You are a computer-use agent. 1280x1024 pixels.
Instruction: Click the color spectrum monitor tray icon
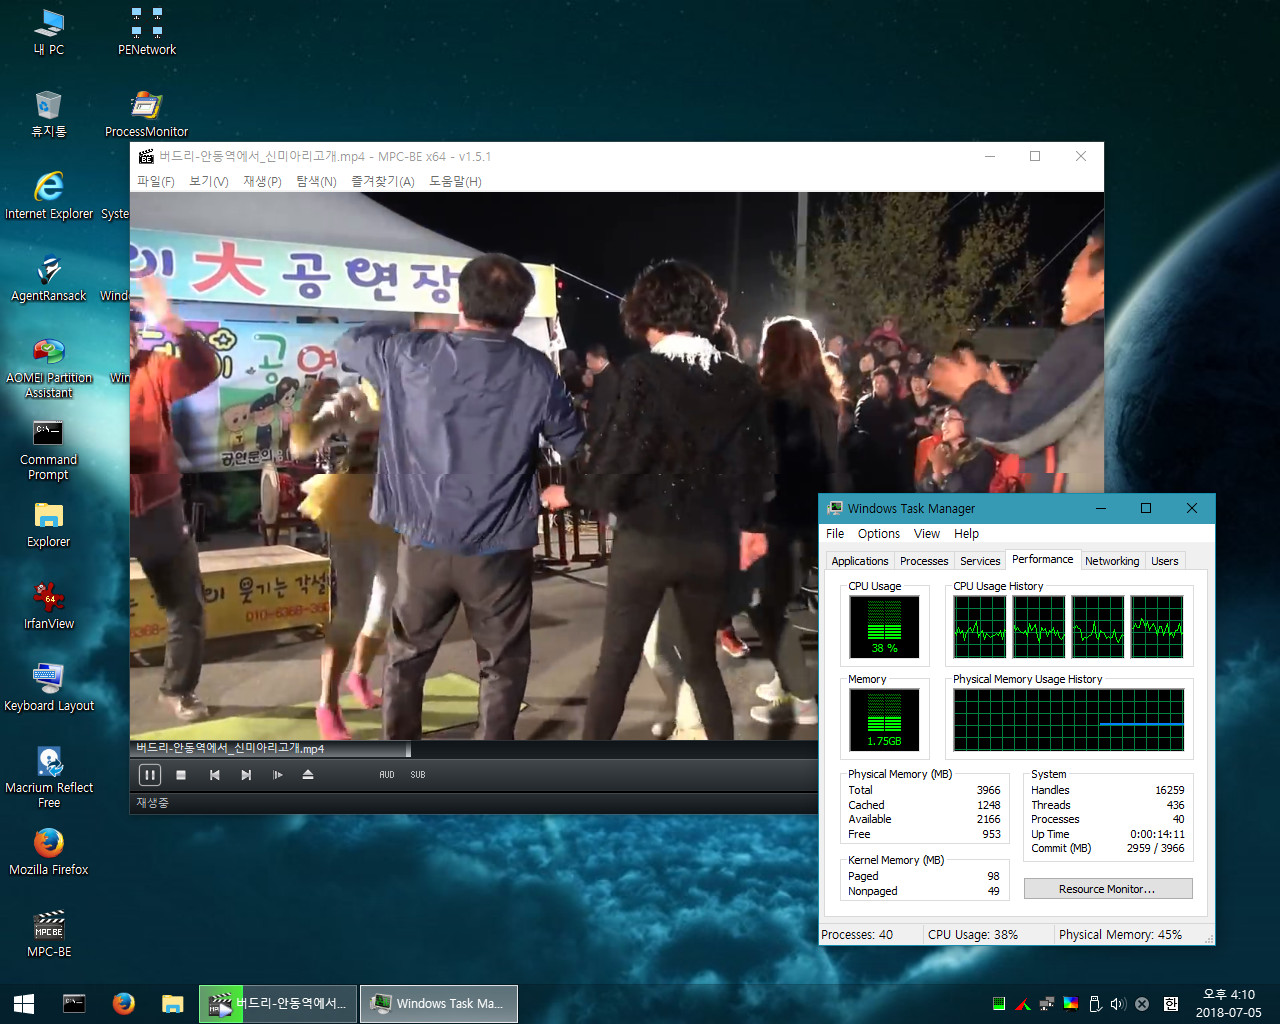click(x=1070, y=1004)
